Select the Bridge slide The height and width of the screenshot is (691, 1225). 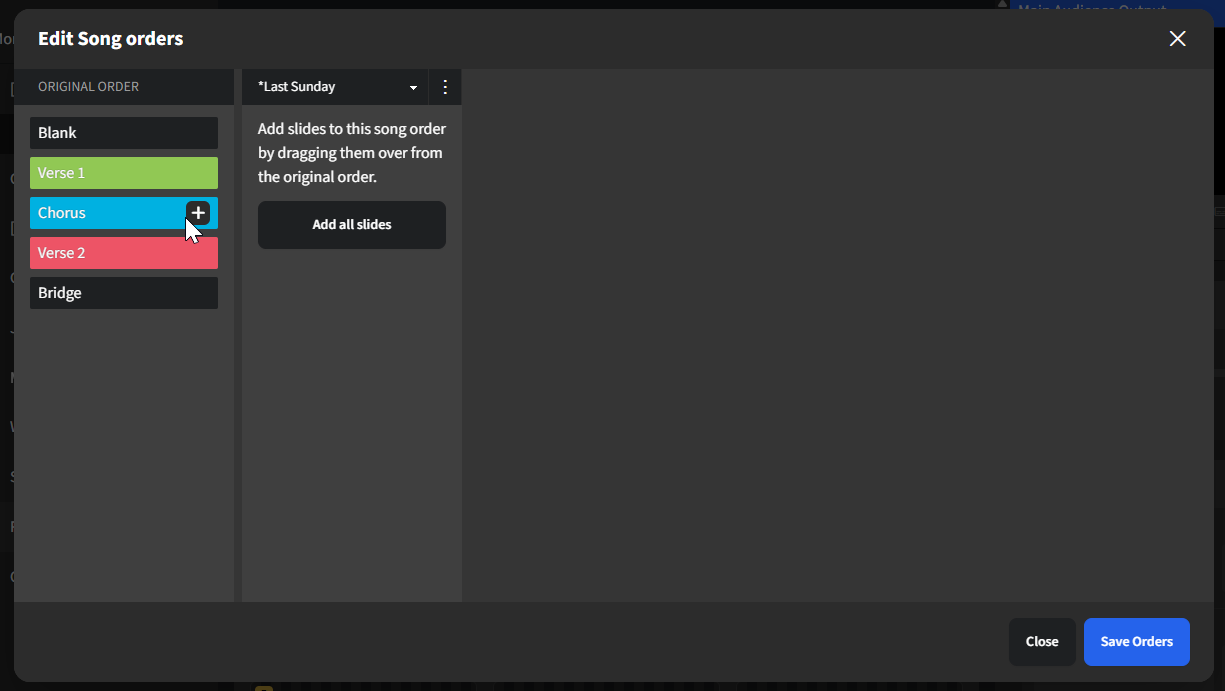(123, 292)
